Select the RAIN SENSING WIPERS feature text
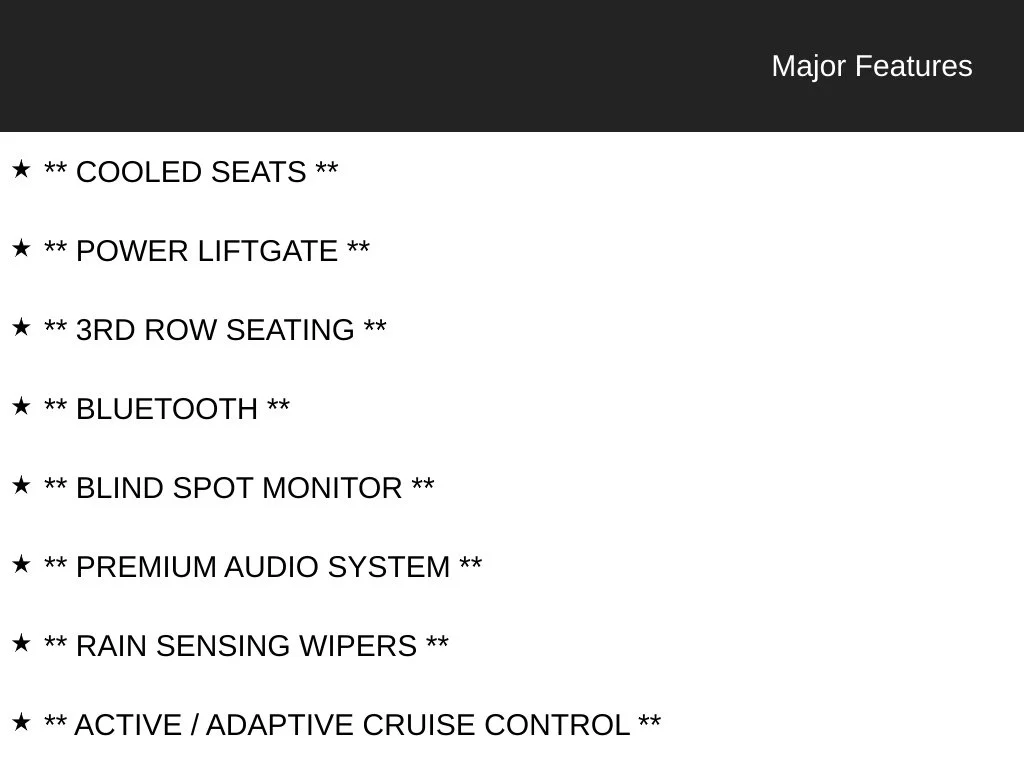 tap(246, 647)
